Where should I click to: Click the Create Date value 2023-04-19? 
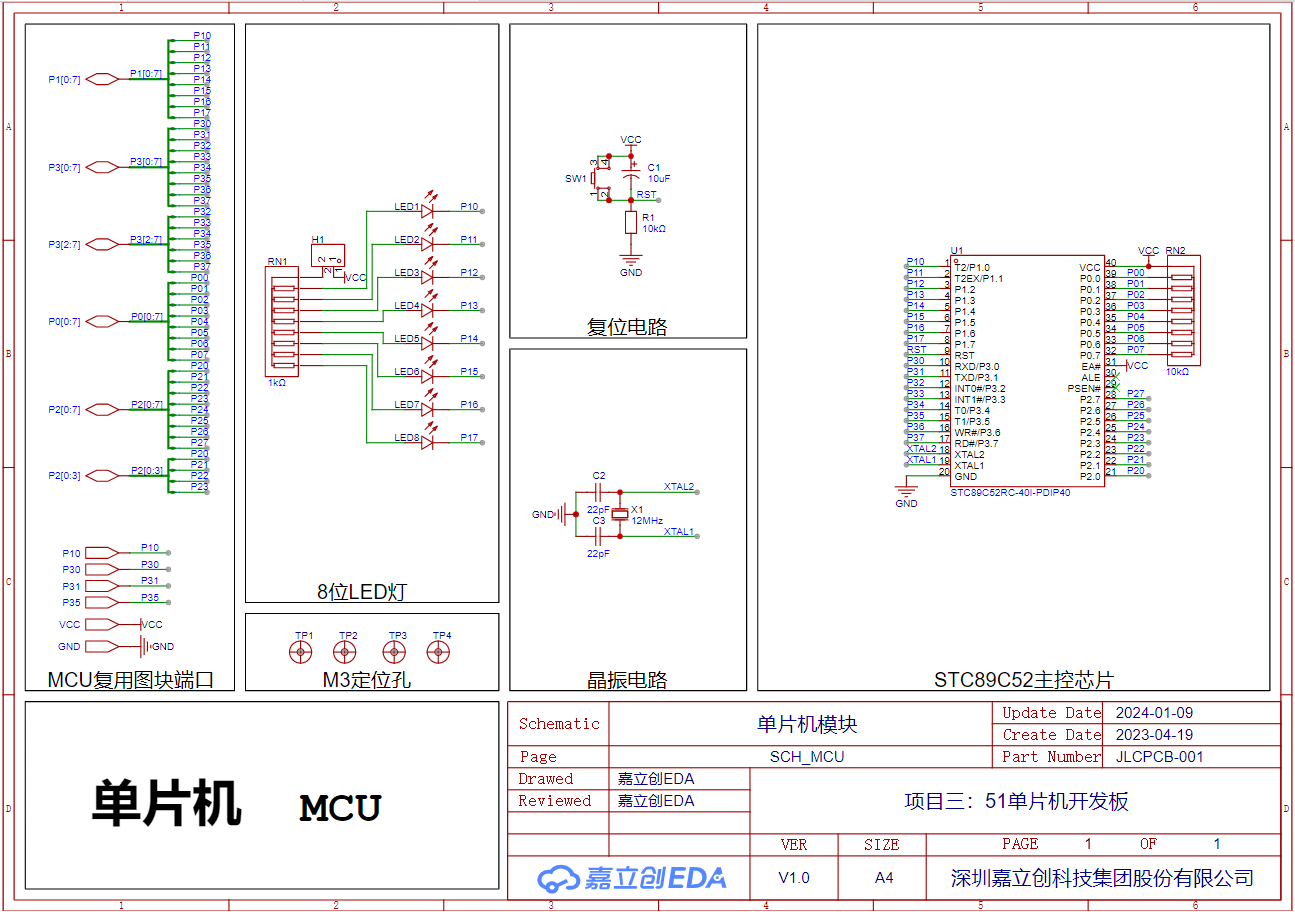(x=1154, y=735)
